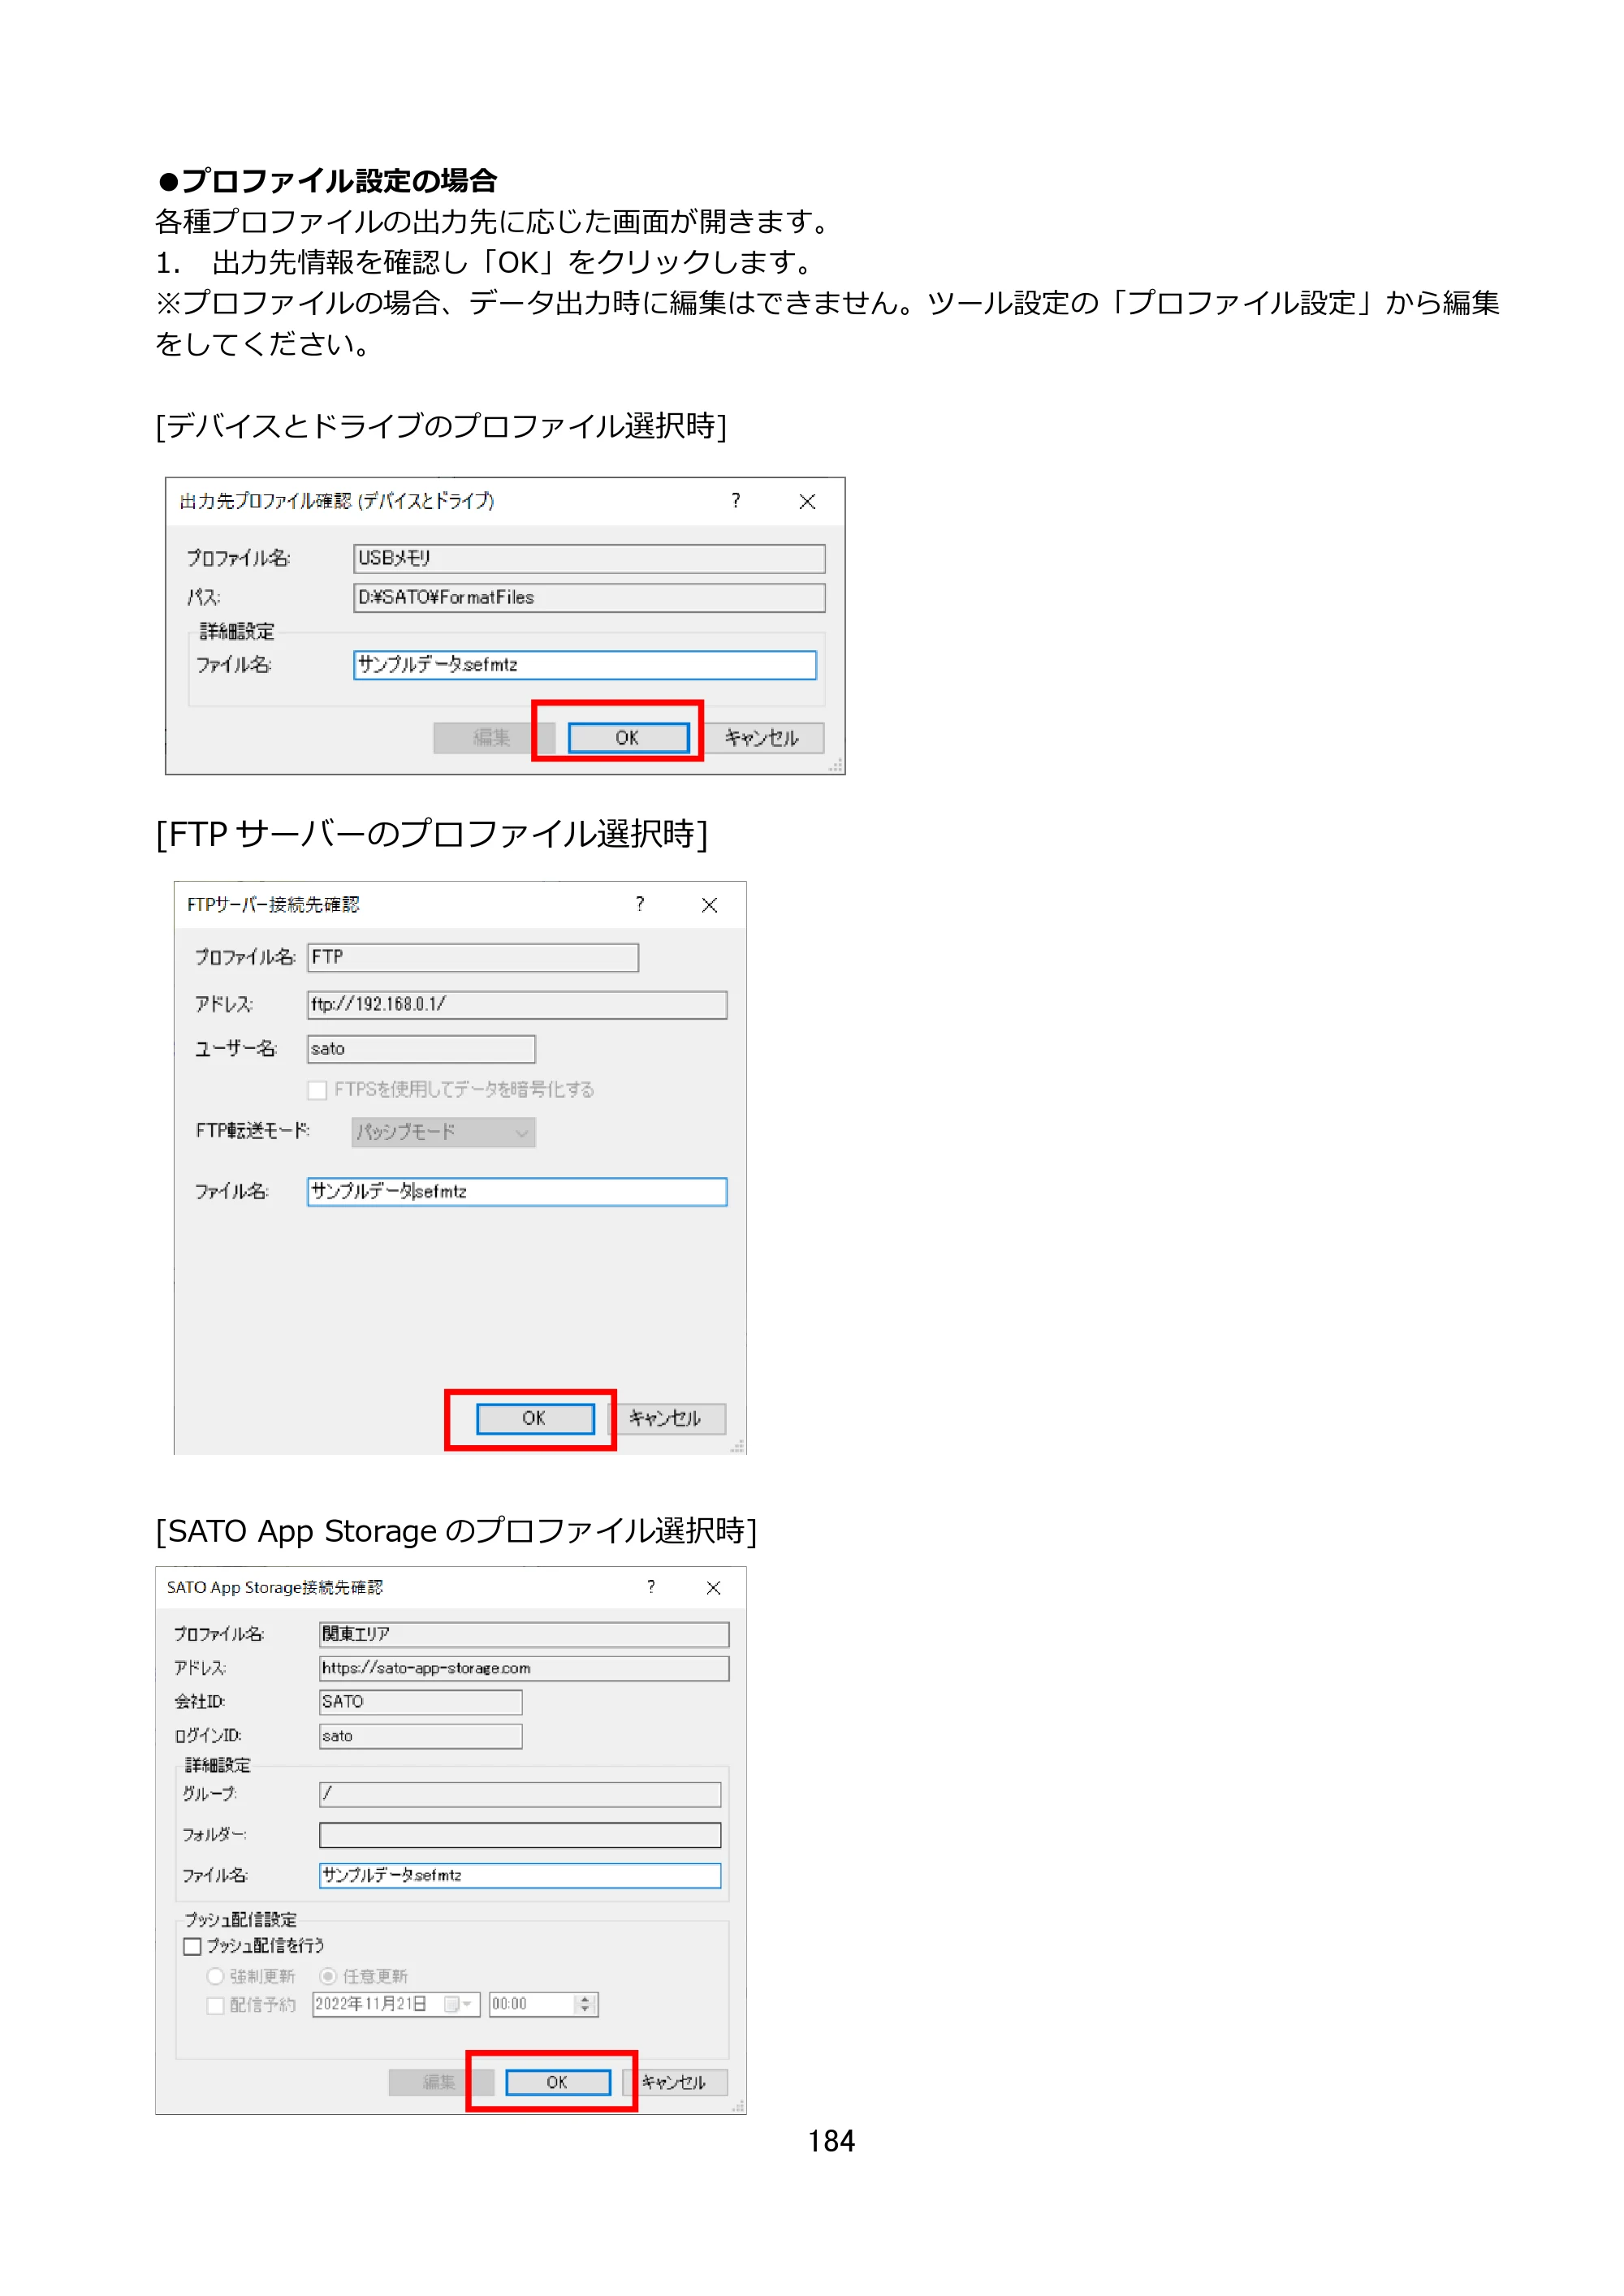Click the D:¥SATO¥FormatFiles path field
The image size is (1624, 2296).
click(589, 598)
